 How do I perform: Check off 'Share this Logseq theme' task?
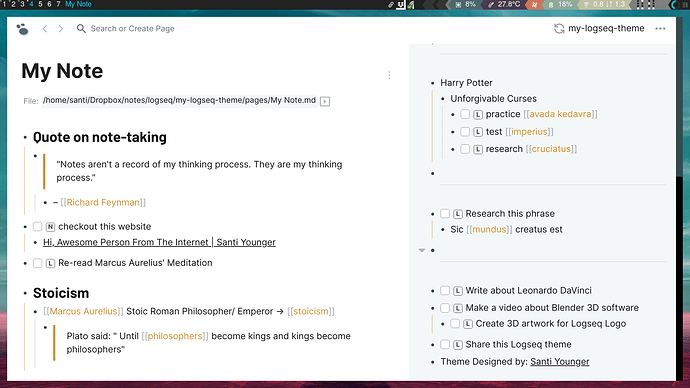coord(445,344)
